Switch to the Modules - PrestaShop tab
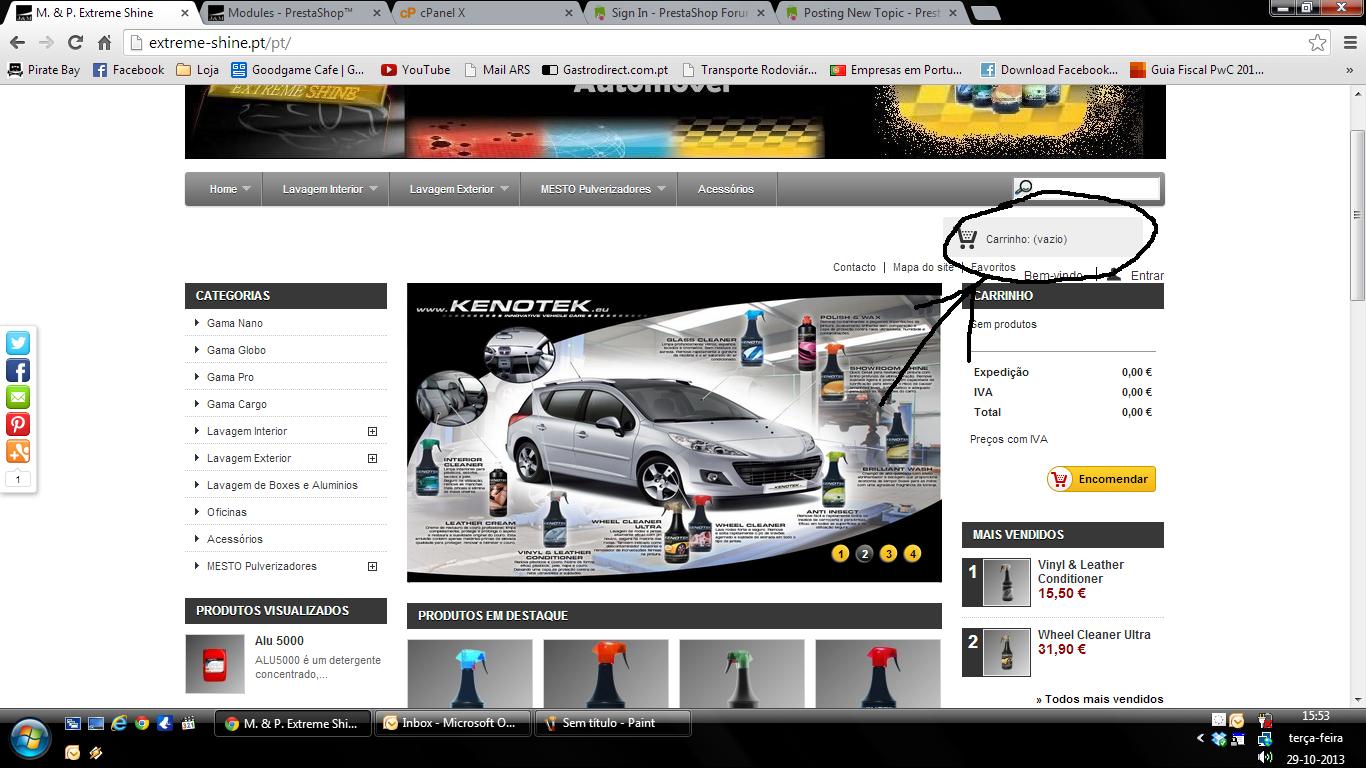The image size is (1366, 768). [290, 13]
